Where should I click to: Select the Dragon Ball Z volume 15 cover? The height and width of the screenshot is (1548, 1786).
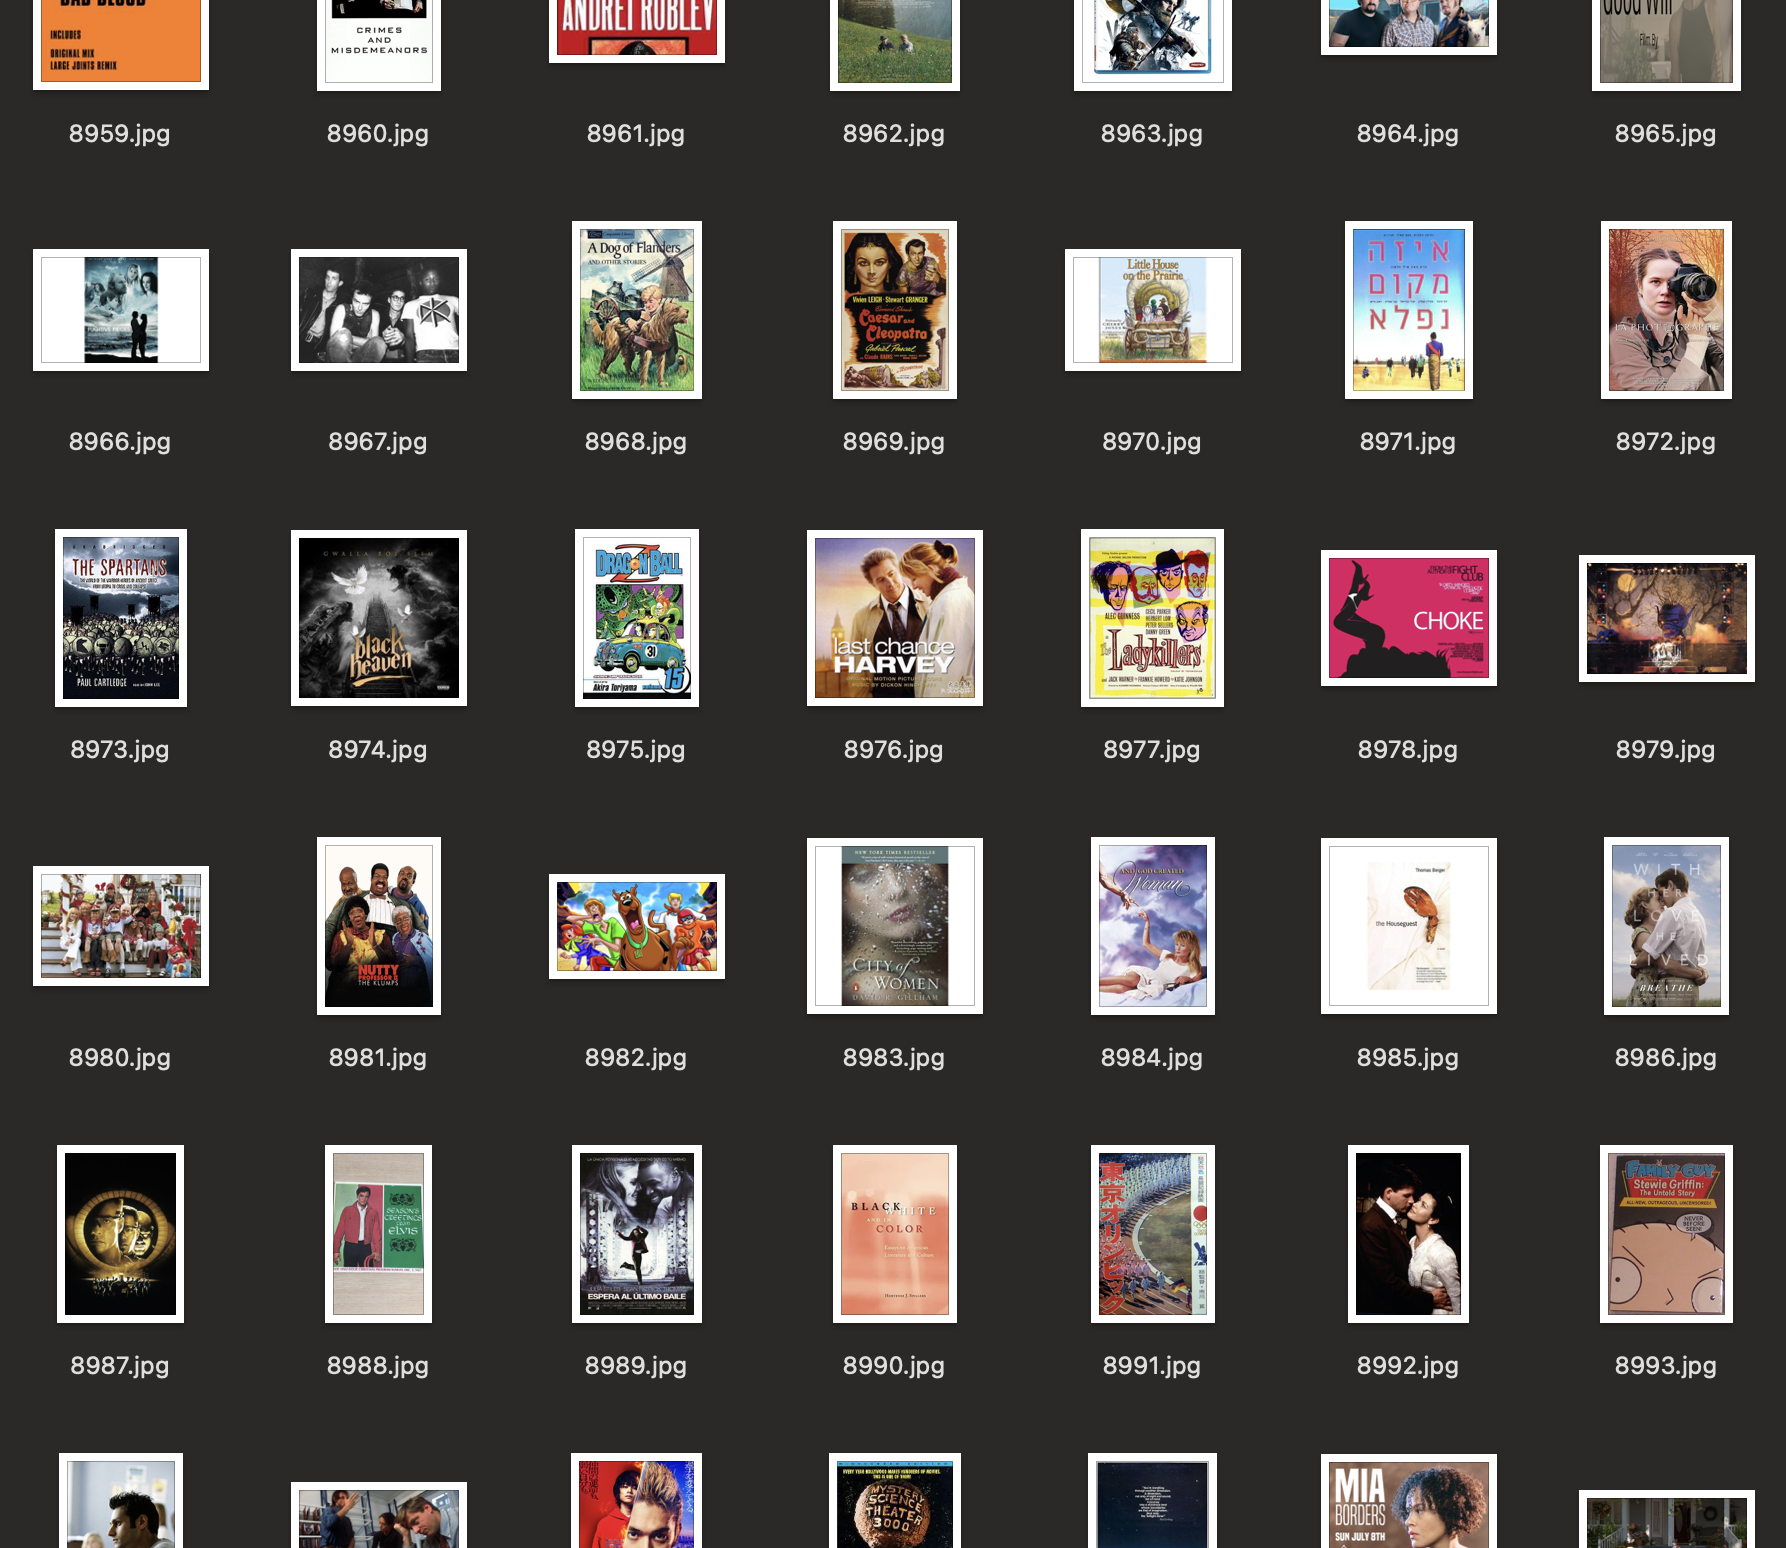click(x=637, y=618)
